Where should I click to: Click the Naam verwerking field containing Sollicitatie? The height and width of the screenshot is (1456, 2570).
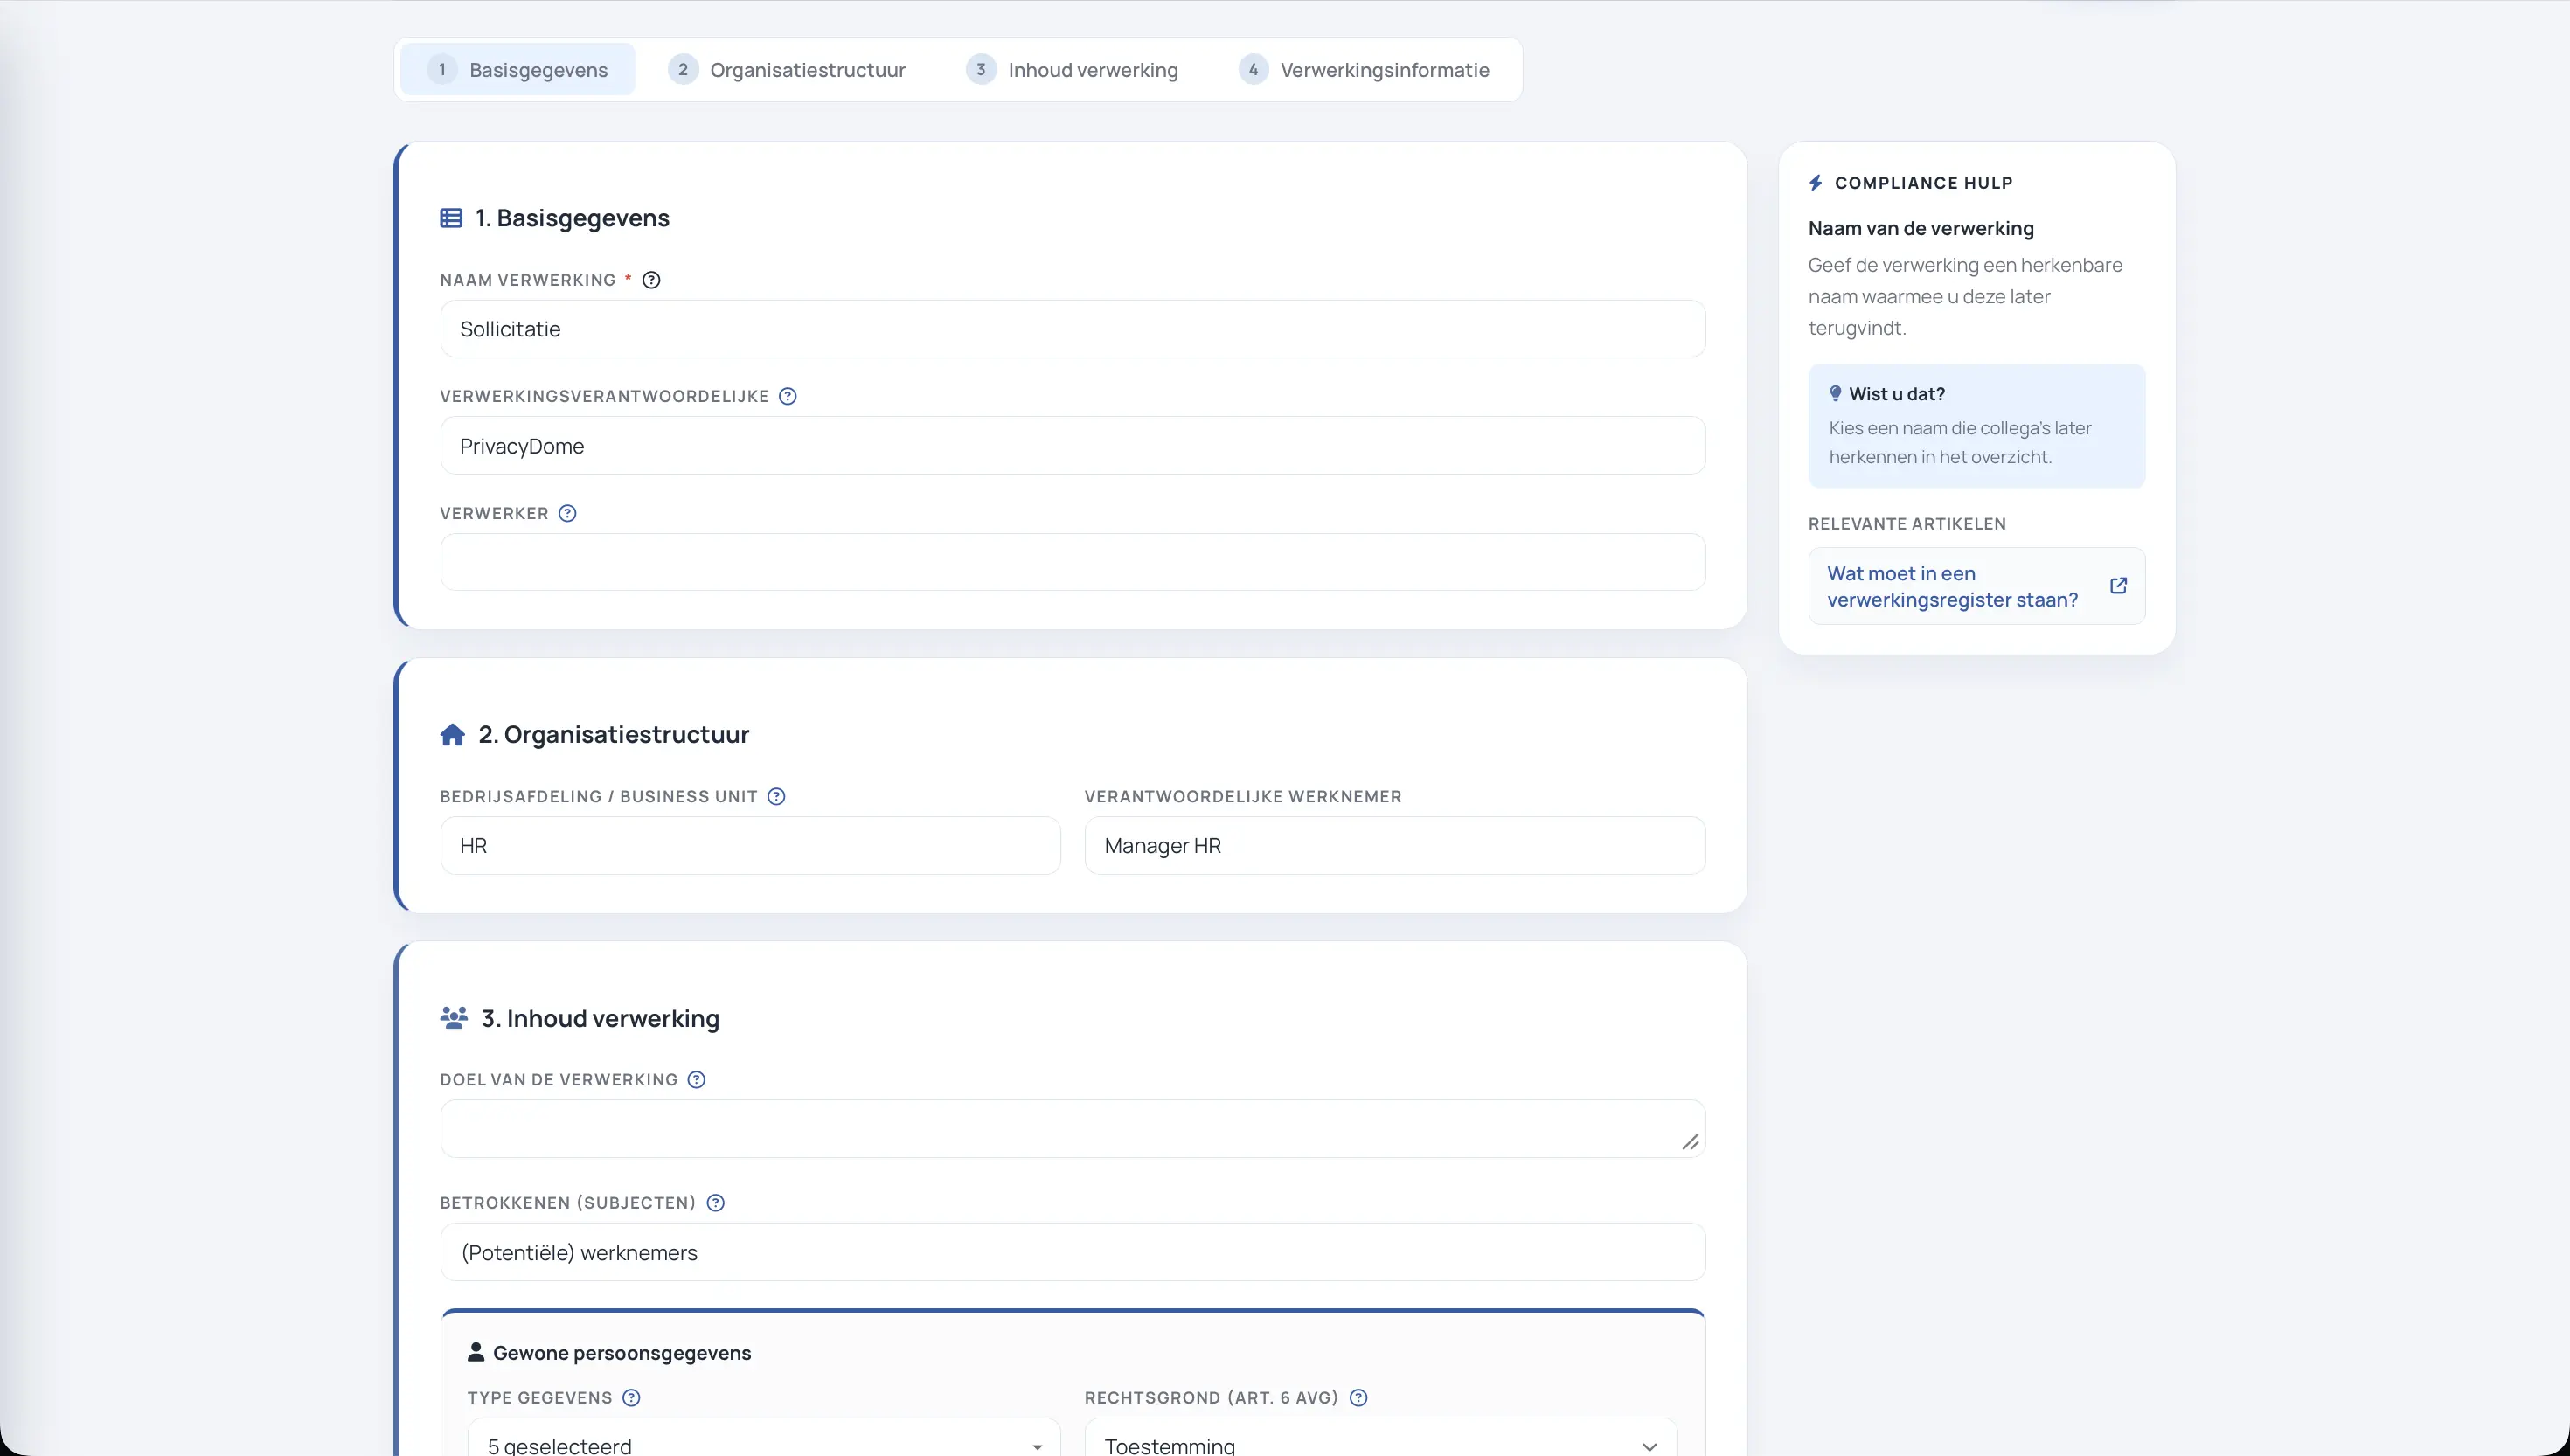tap(1072, 329)
